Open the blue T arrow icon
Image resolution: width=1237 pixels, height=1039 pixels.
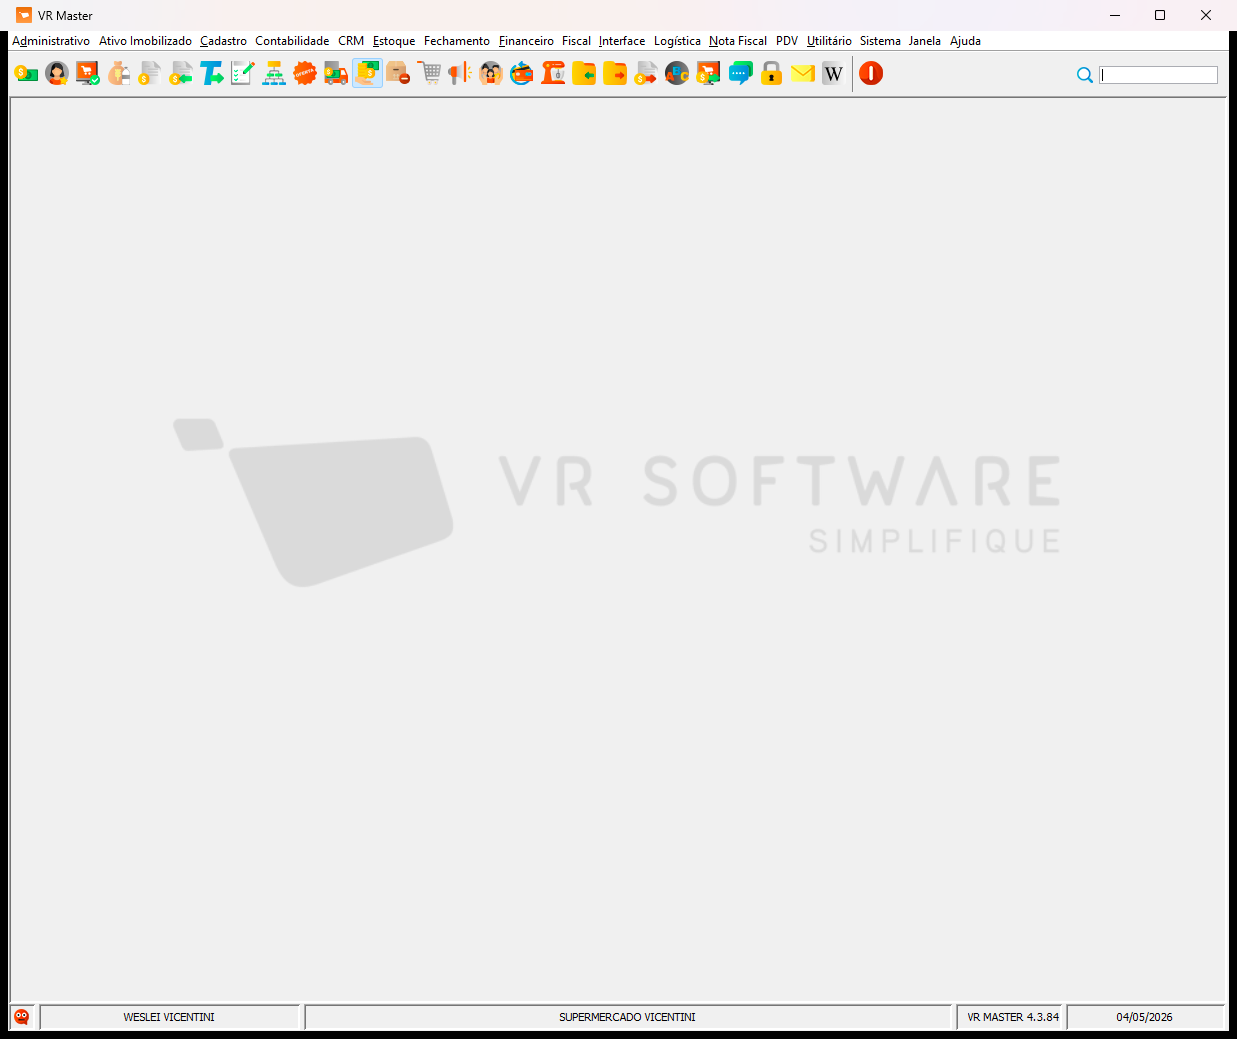tap(212, 73)
